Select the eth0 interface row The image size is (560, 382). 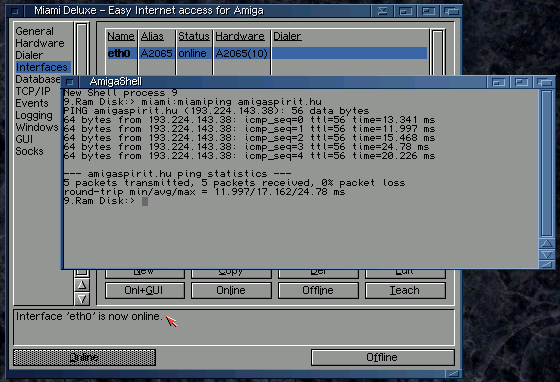[x=267, y=53]
